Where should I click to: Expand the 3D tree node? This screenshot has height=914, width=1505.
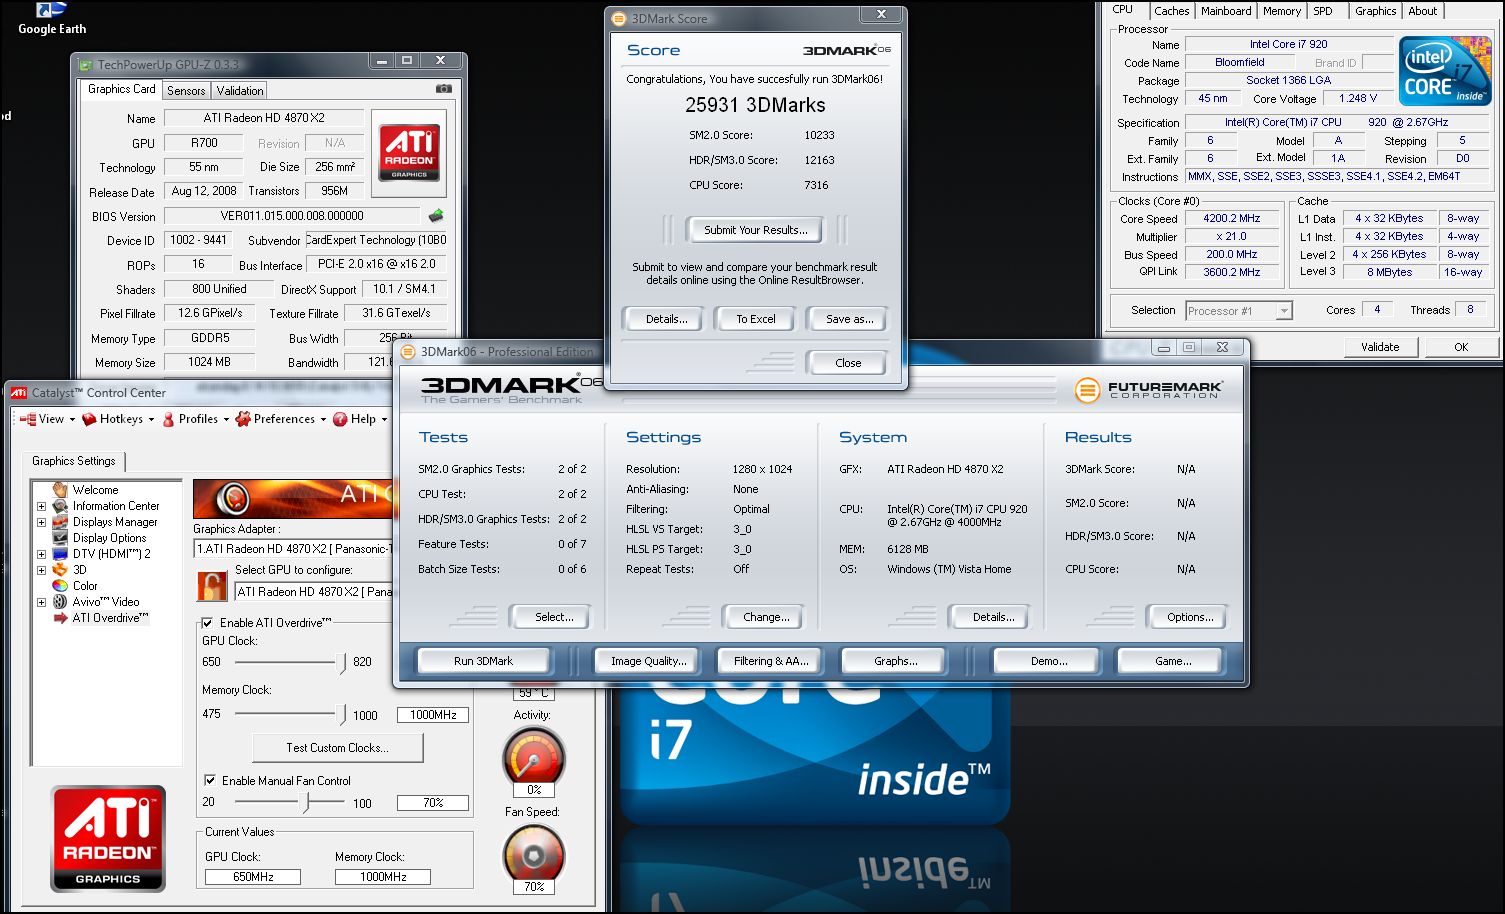(x=41, y=570)
